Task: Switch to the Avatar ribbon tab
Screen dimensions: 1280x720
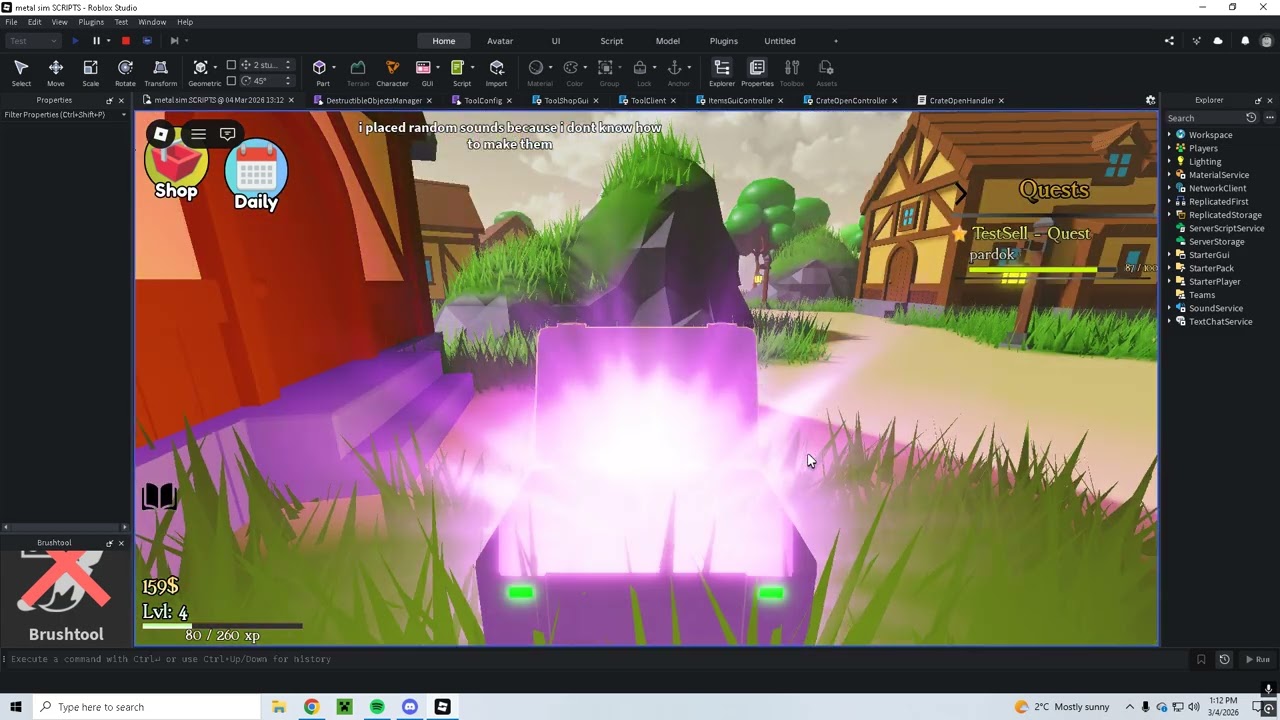Action: pos(500,41)
